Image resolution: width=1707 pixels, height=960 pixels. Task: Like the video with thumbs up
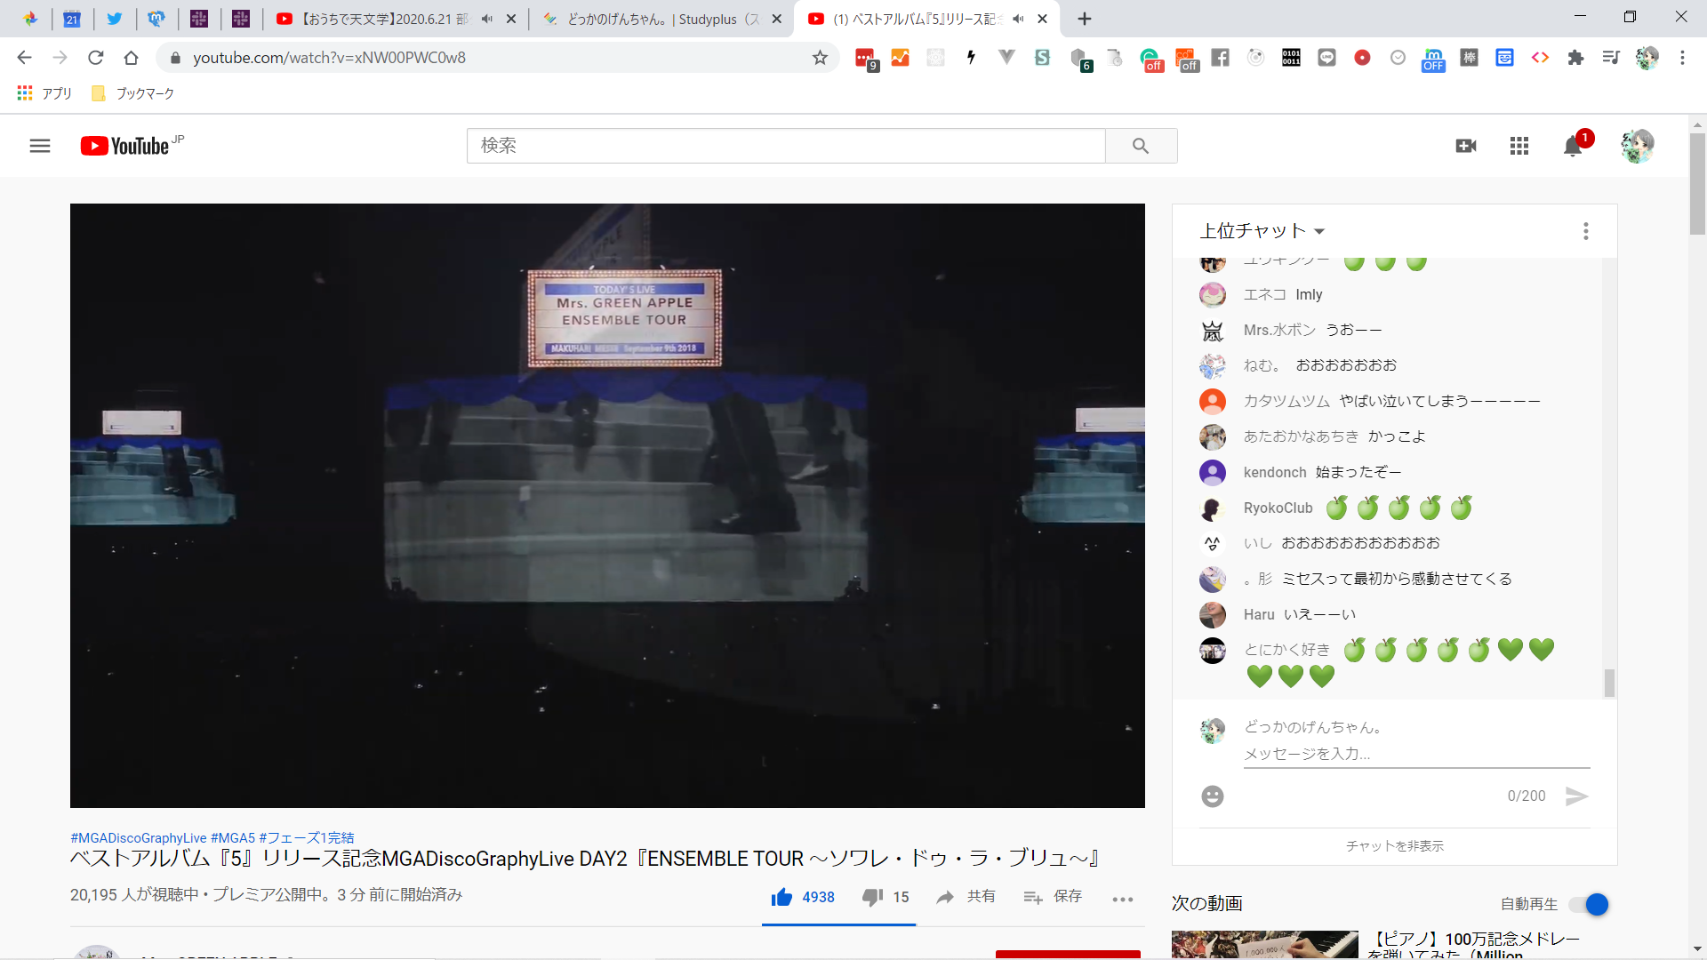tap(782, 897)
